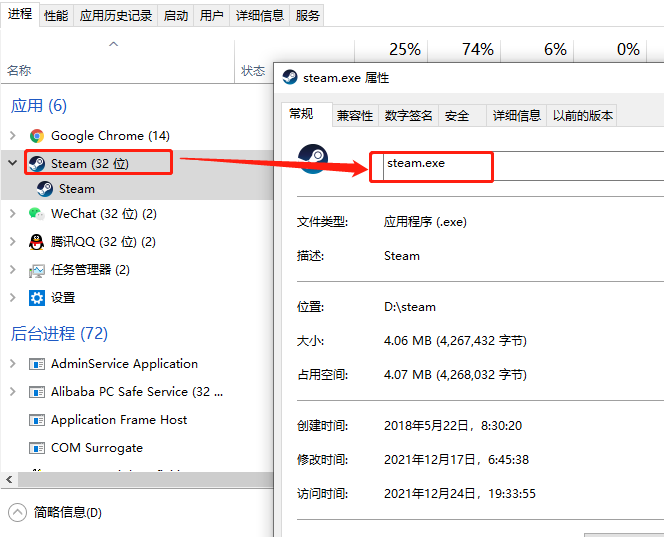Viewport: 664px width, 537px height.
Task: Click the Google Chrome icon in process list
Action: pos(37,136)
